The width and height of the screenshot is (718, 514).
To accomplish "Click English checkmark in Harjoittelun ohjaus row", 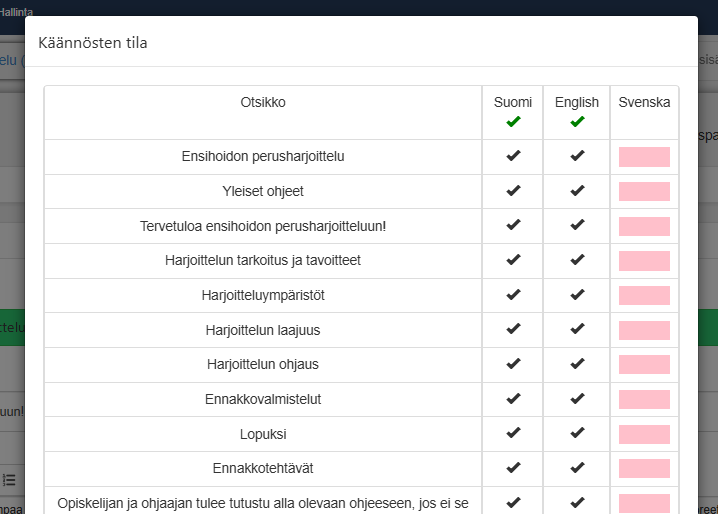I will (x=577, y=364).
